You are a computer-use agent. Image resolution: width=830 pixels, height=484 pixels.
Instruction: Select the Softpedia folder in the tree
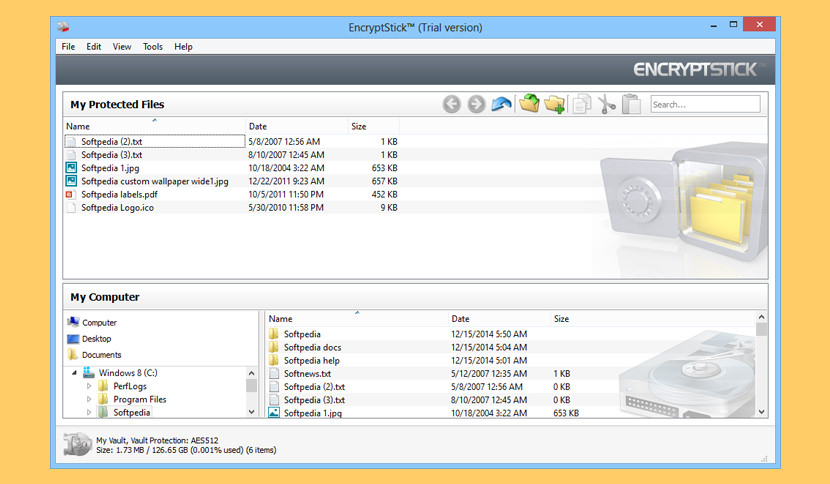pyautogui.click(x=131, y=412)
